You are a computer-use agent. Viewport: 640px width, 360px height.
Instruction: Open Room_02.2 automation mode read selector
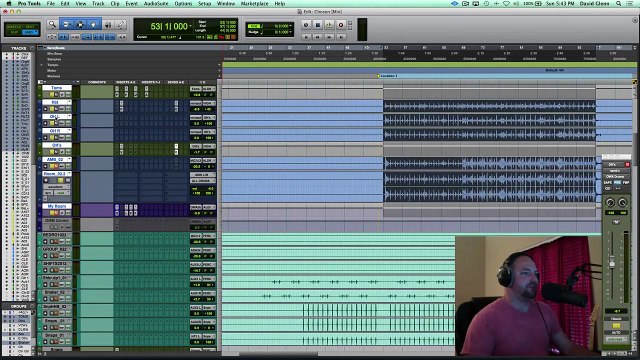click(x=61, y=192)
